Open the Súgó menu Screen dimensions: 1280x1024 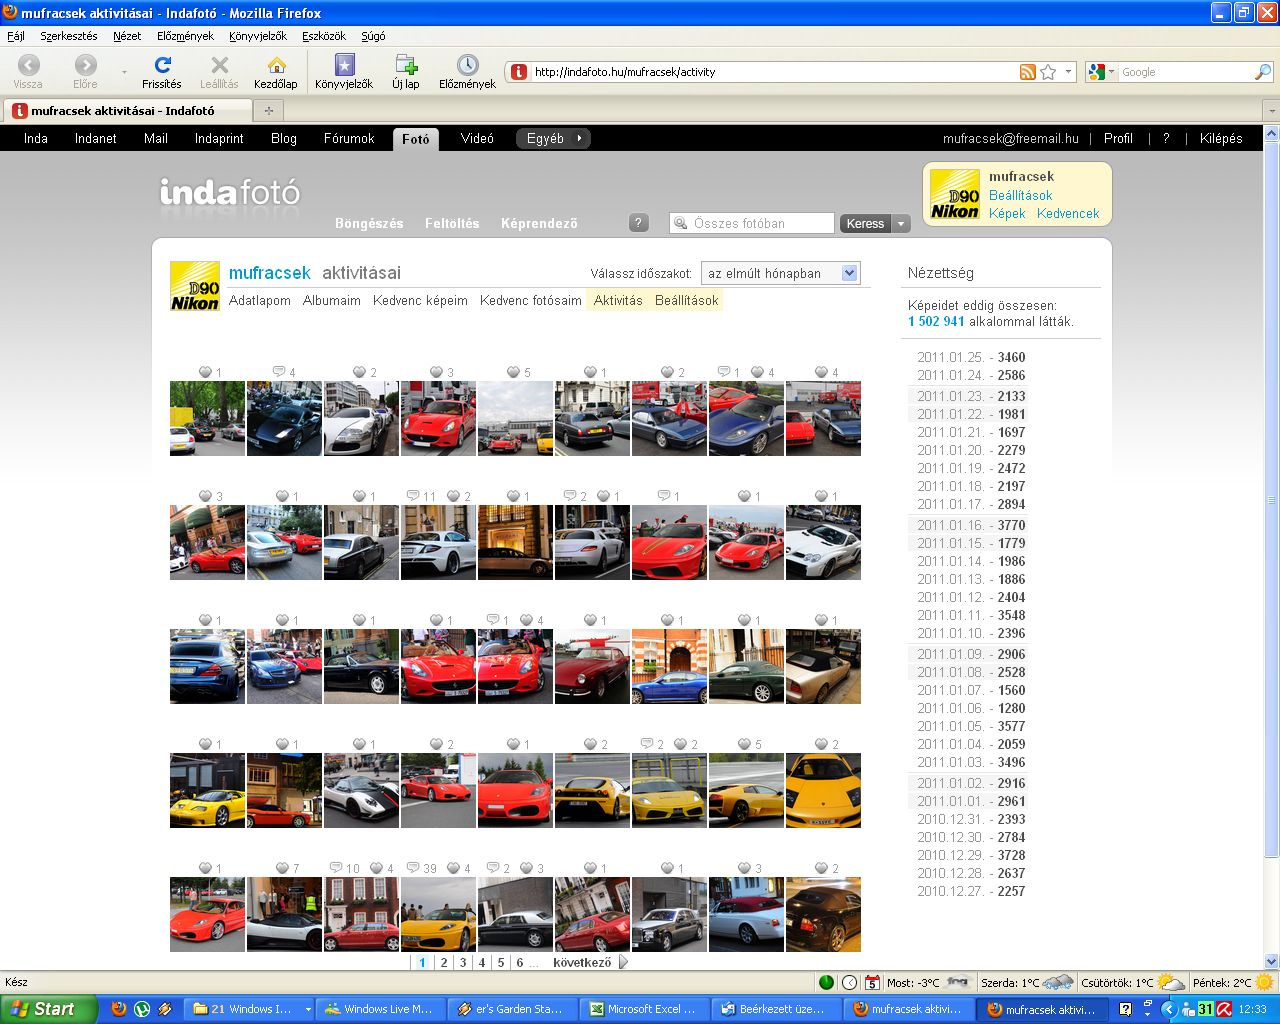tap(373, 36)
